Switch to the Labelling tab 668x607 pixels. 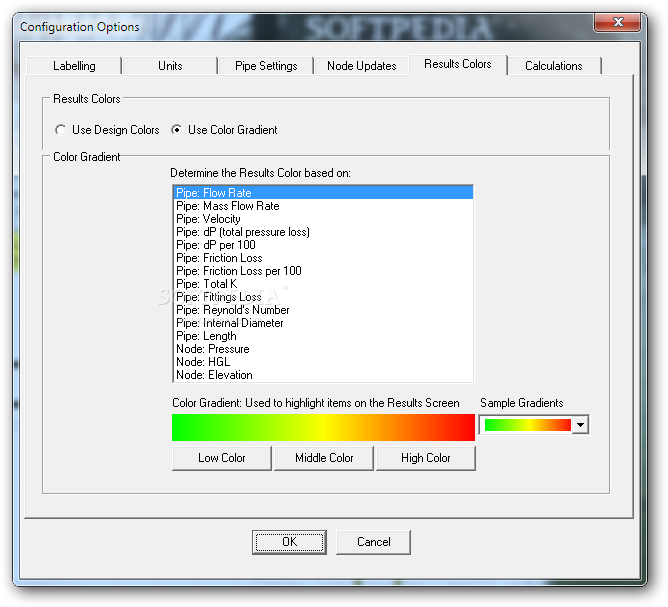click(74, 66)
